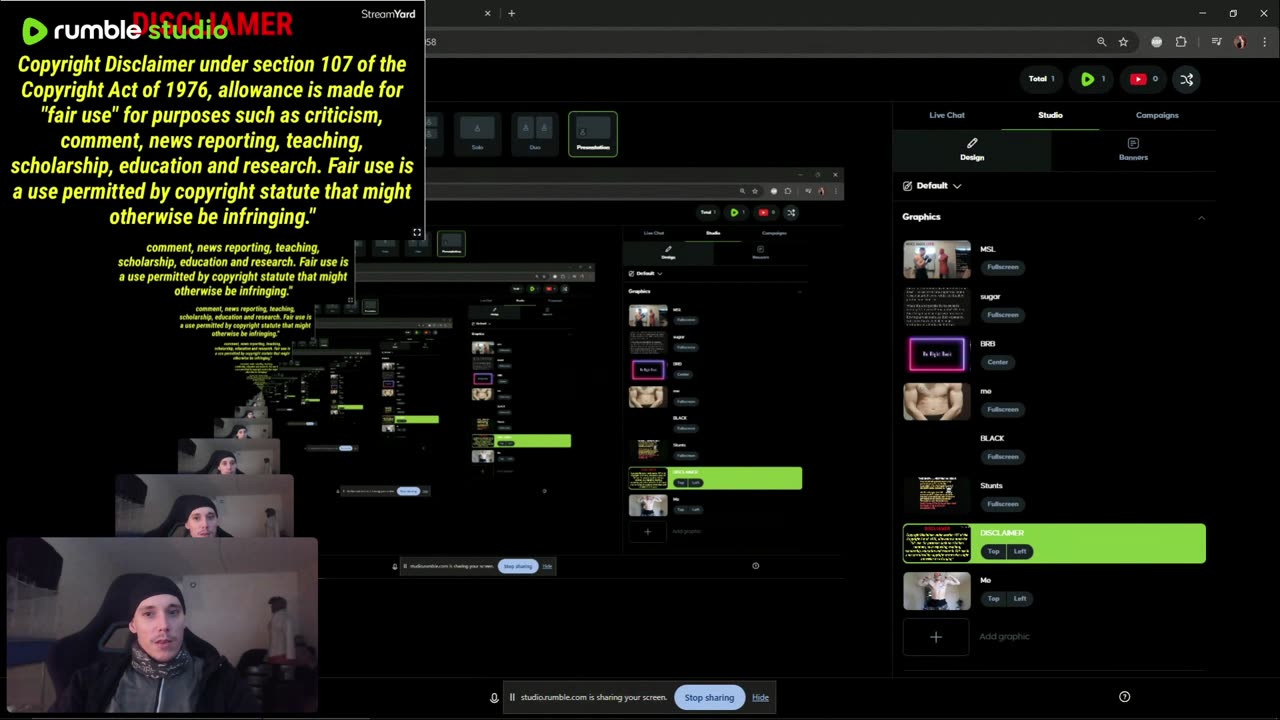Image resolution: width=1280 pixels, height=720 pixels.
Task: Select the Duo layout
Action: (535, 134)
